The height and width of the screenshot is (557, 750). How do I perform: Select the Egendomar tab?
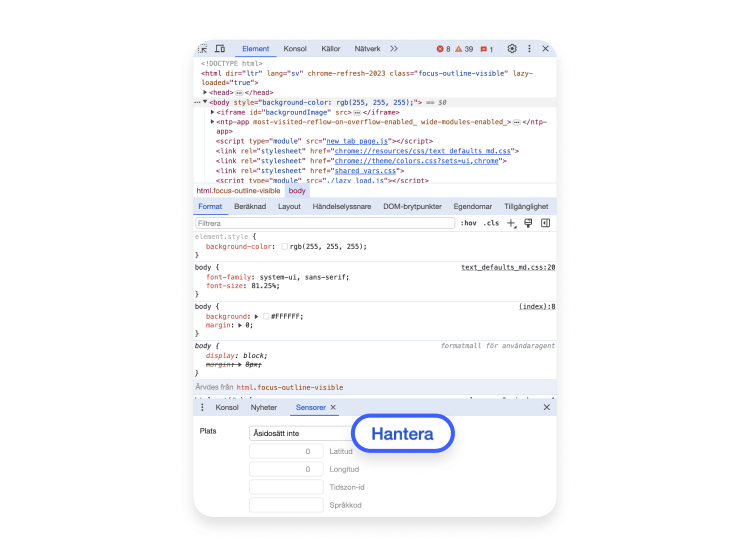tap(473, 207)
